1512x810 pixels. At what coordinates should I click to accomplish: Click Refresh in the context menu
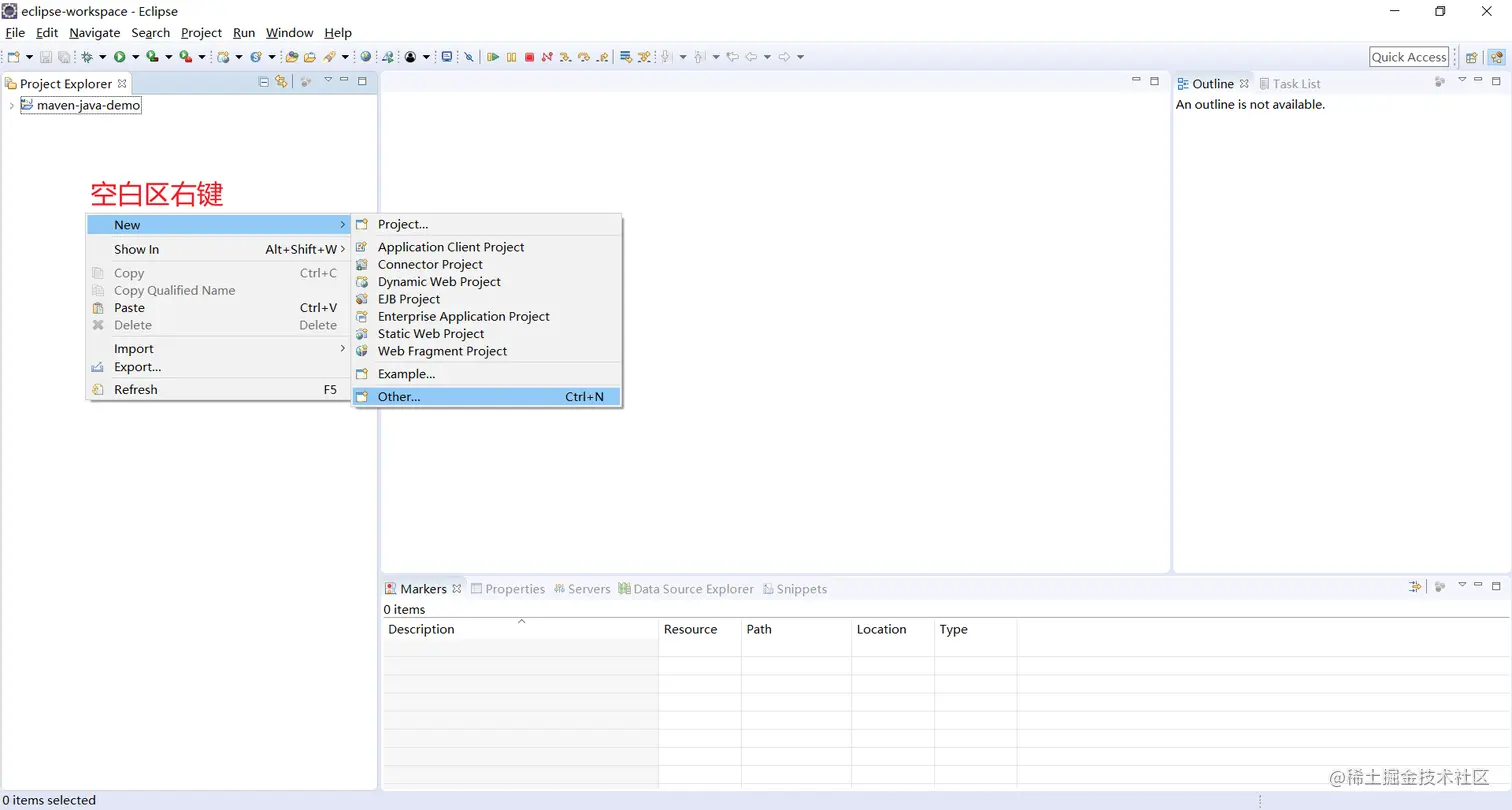pos(218,390)
